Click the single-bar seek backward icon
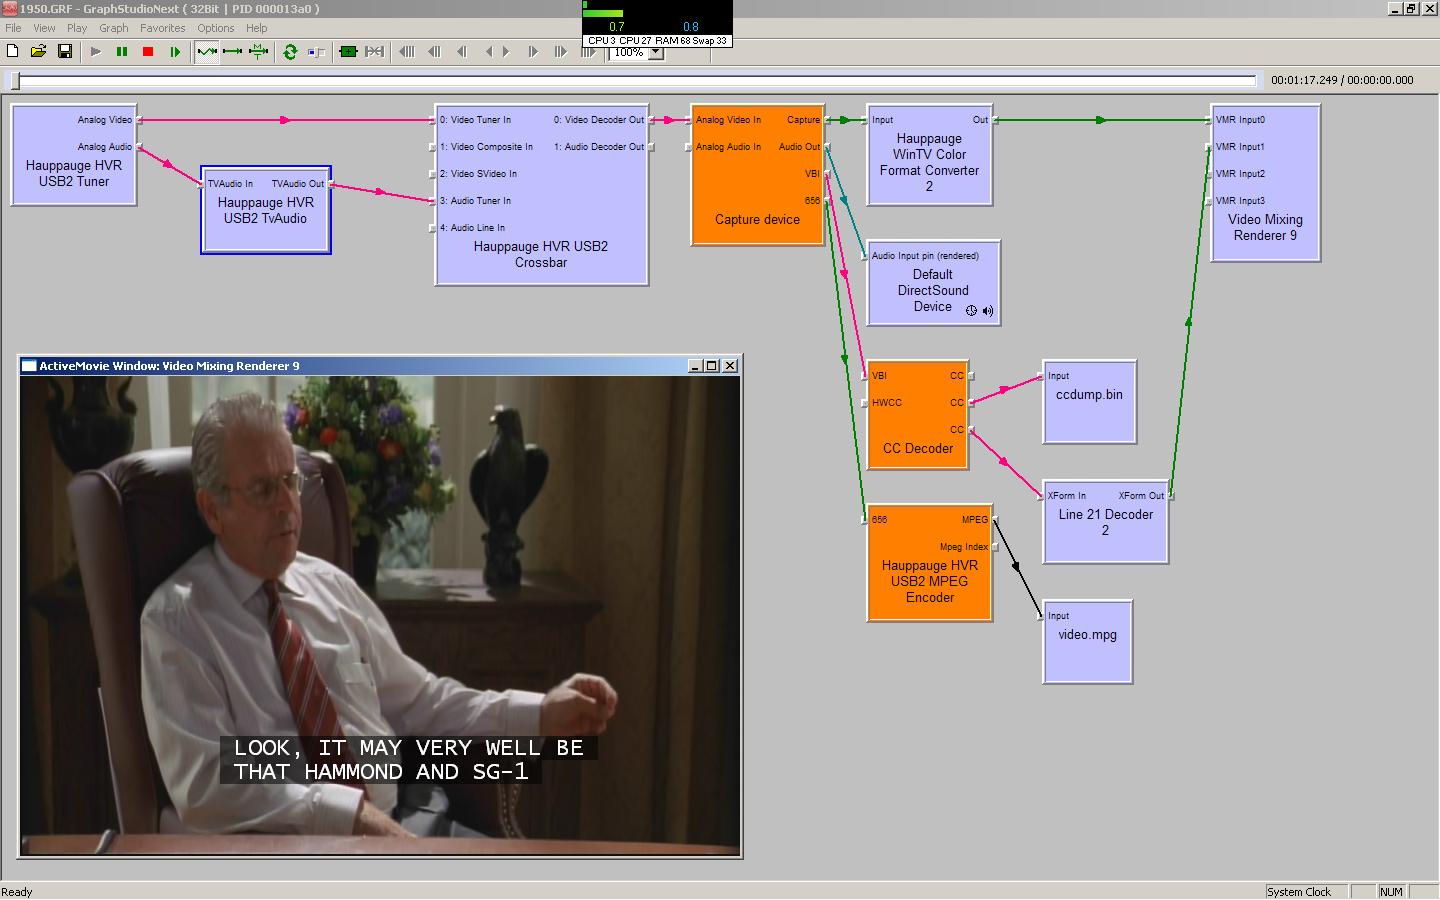1440x900 pixels. pyautogui.click(x=461, y=51)
